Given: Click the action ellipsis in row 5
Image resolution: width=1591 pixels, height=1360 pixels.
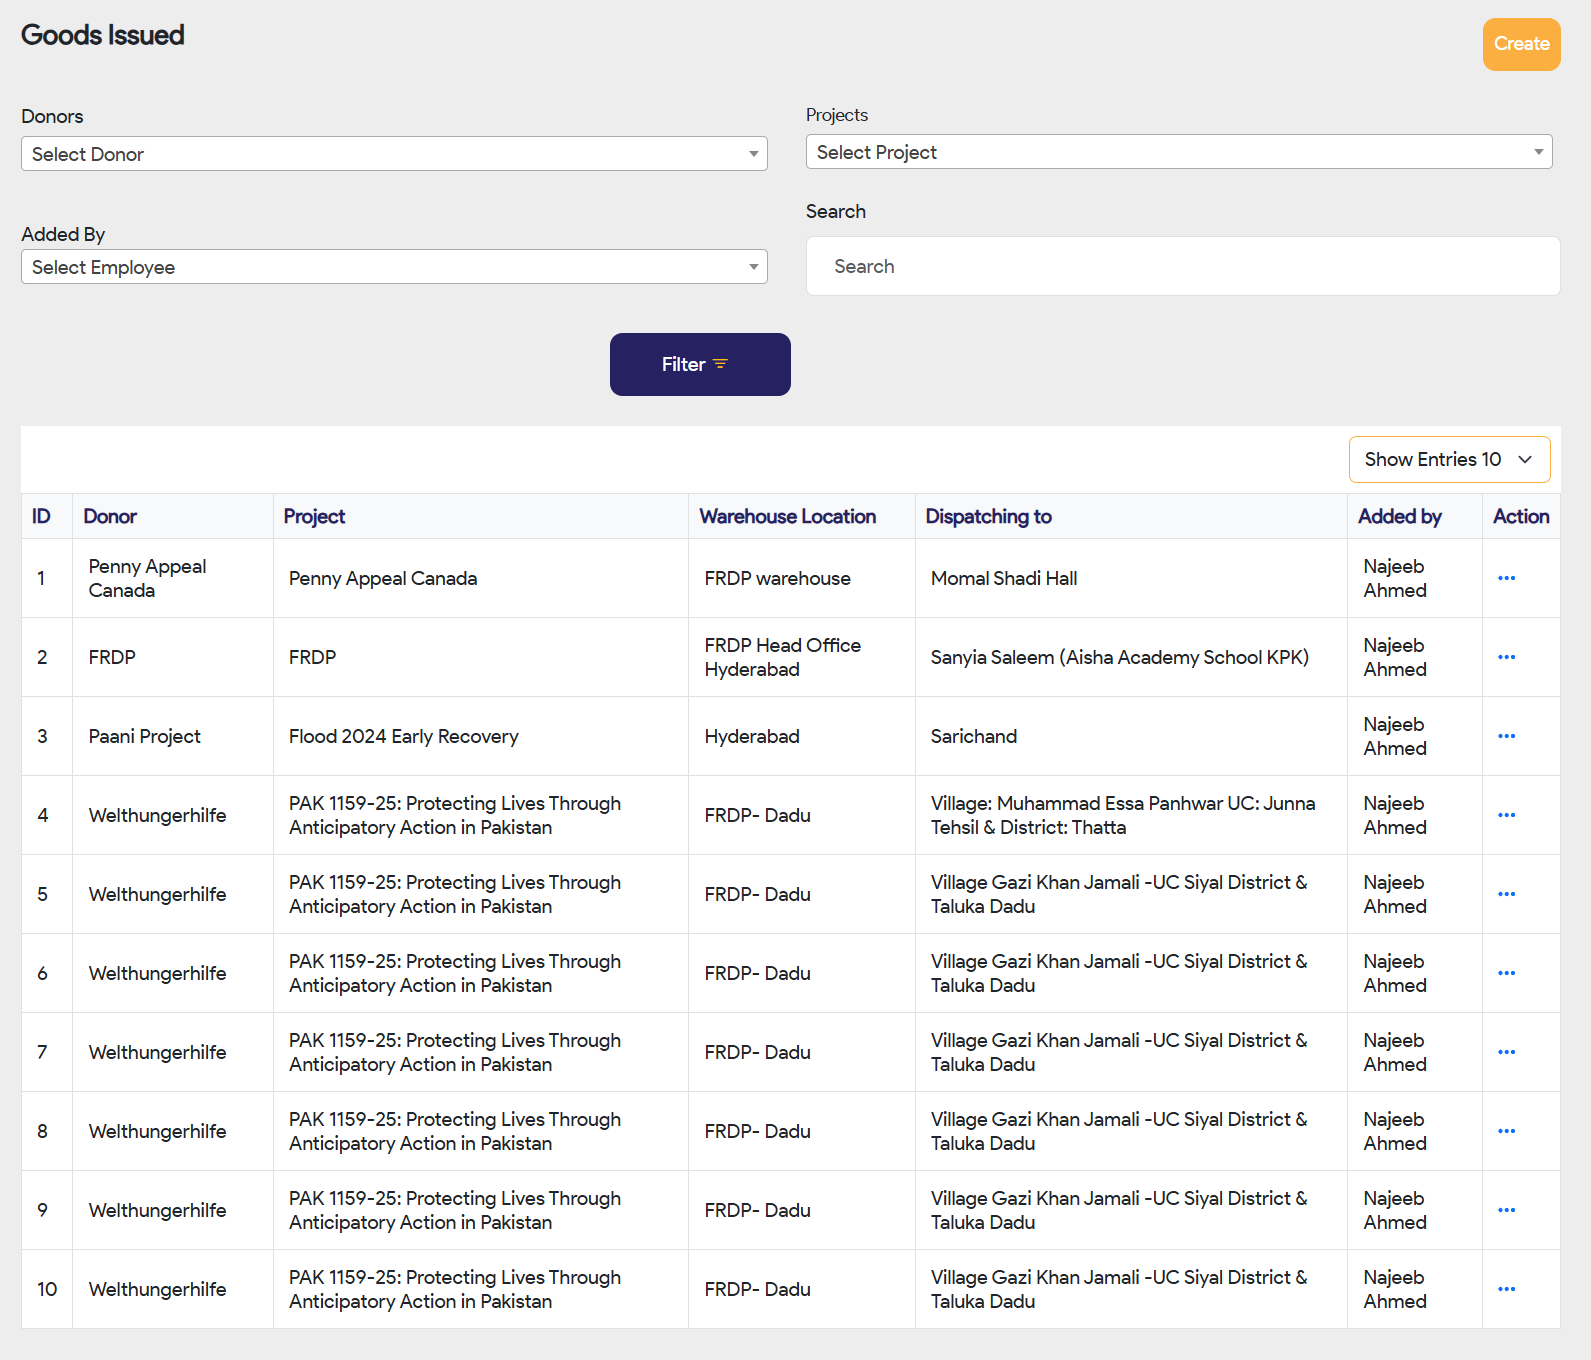Looking at the screenshot, I should point(1506,894).
